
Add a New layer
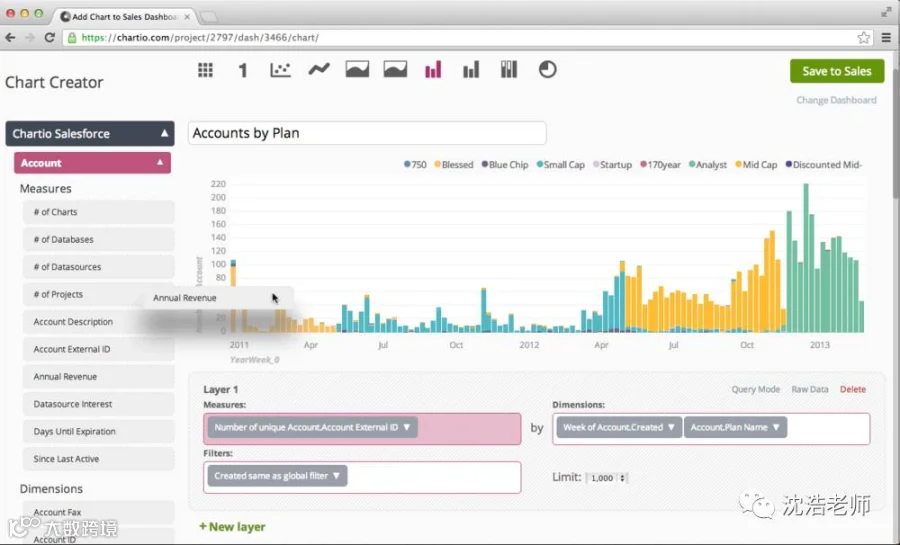232,527
